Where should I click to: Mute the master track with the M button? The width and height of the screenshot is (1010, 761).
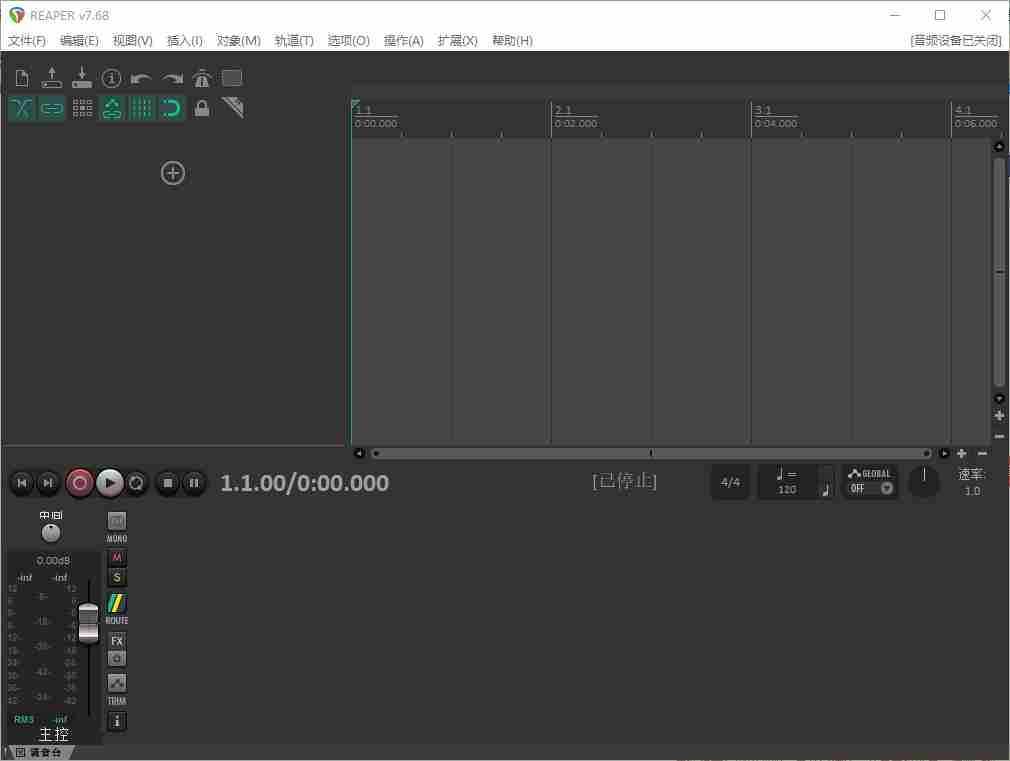pos(116,557)
